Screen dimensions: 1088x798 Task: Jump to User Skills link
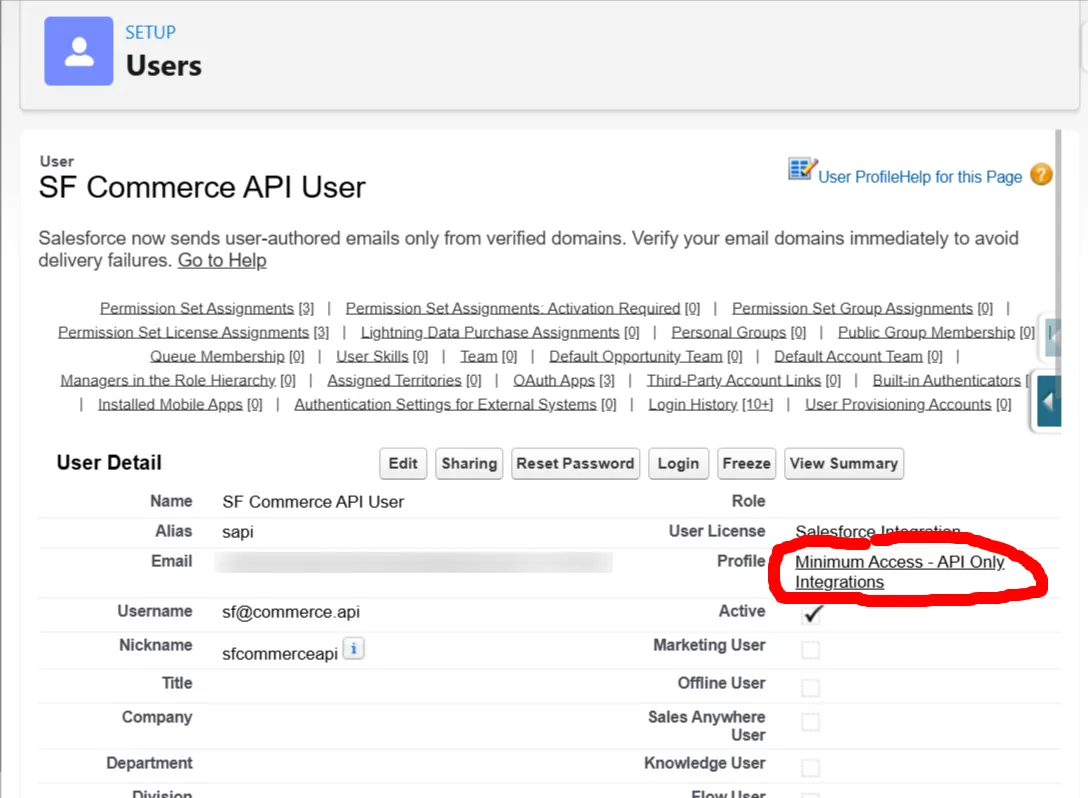382,357
